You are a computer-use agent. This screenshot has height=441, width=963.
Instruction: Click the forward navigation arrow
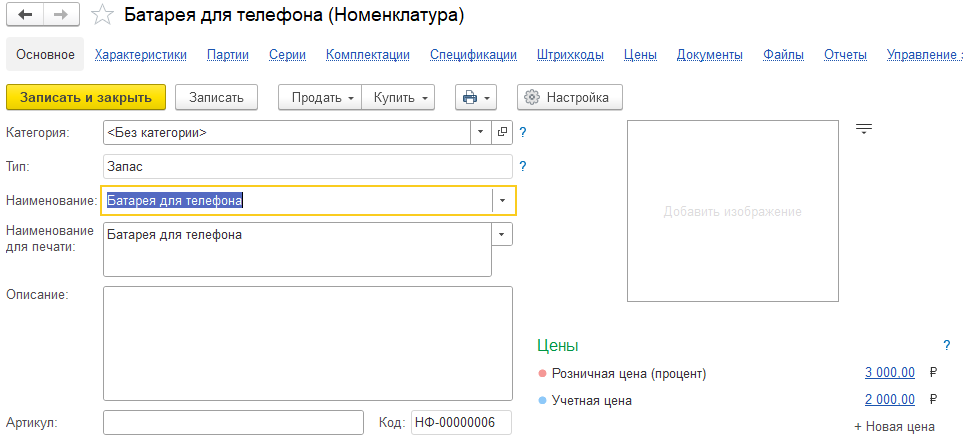point(60,15)
